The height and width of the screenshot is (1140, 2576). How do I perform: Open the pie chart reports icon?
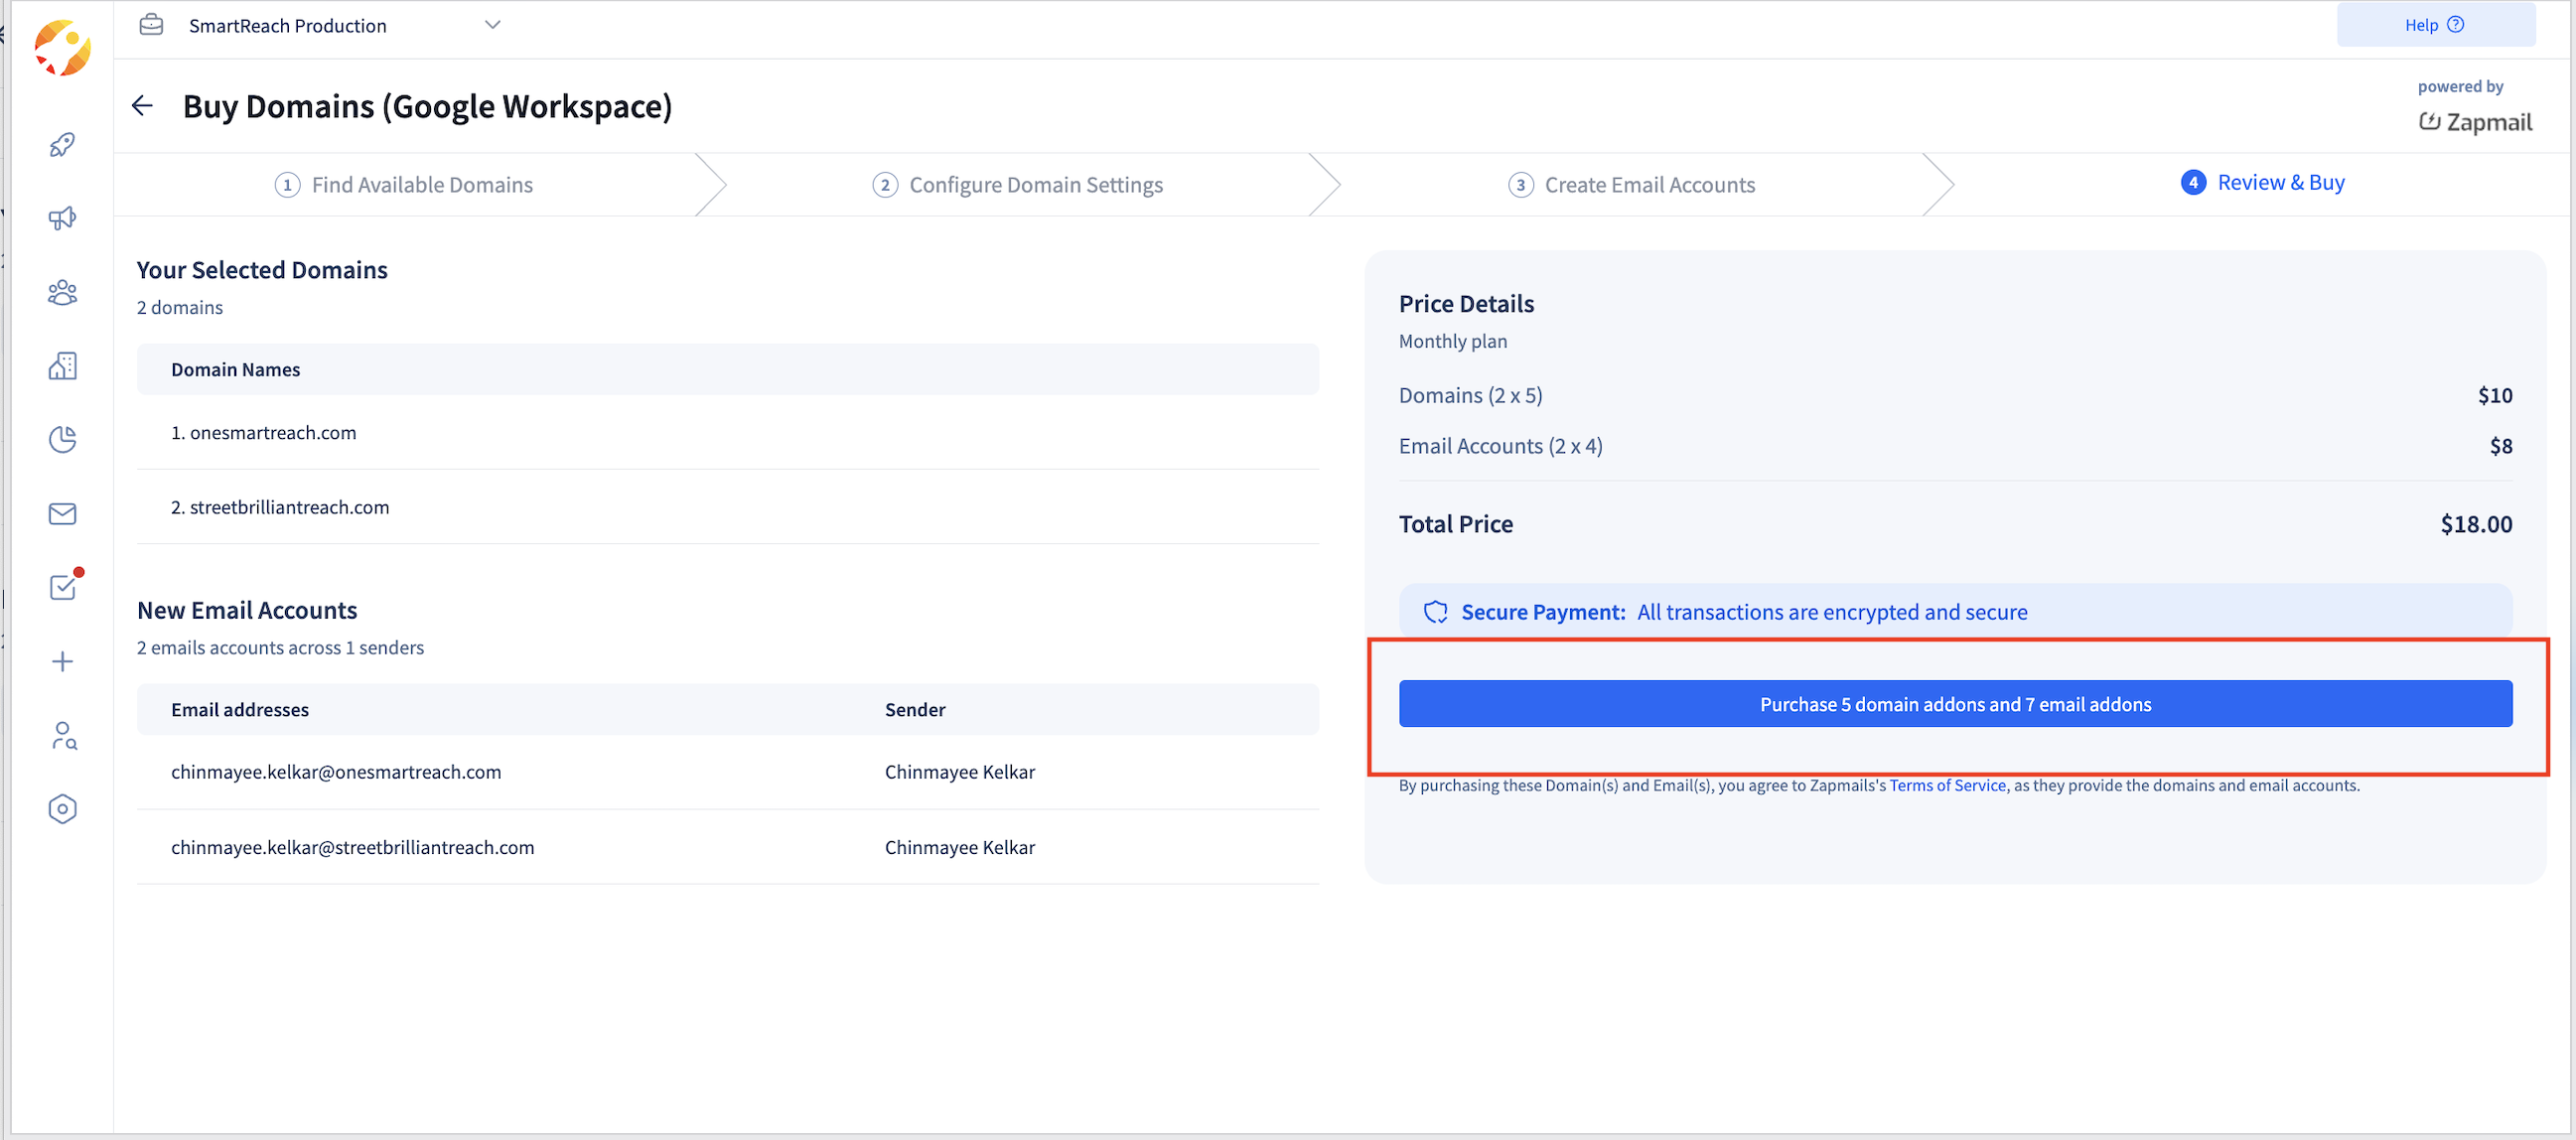tap(62, 440)
